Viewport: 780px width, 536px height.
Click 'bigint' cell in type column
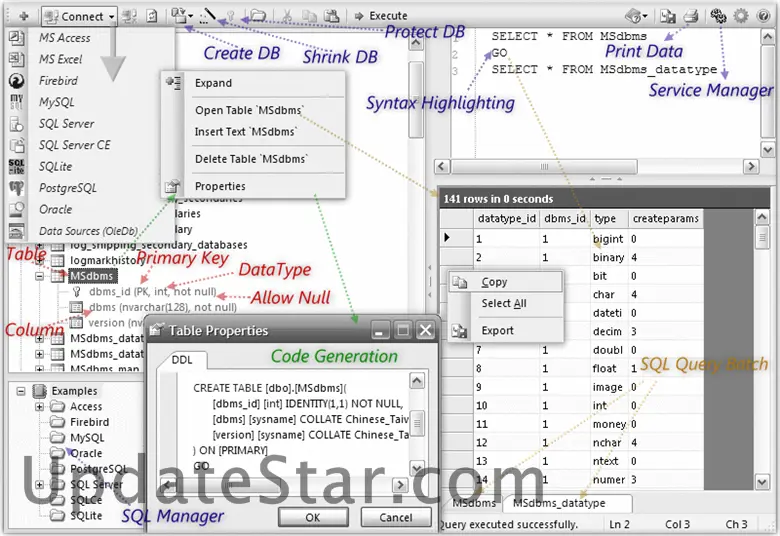tap(608, 239)
